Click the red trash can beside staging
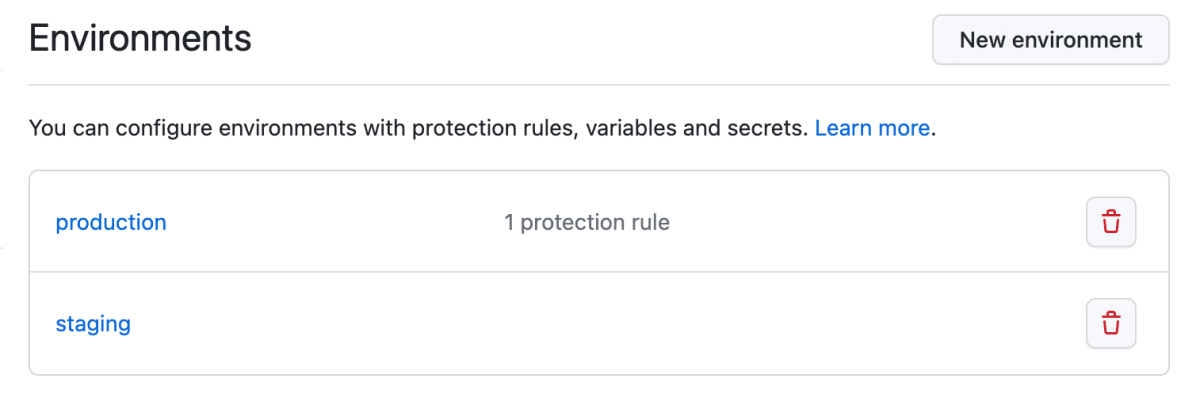The height and width of the screenshot is (409, 1200). (x=1111, y=324)
